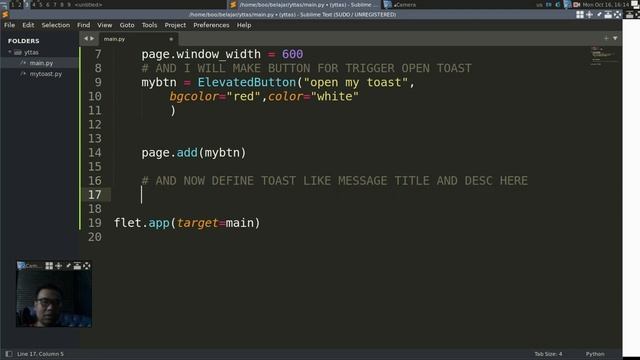Open mytoast.py in the sidebar
This screenshot has width=640, height=360.
point(45,74)
